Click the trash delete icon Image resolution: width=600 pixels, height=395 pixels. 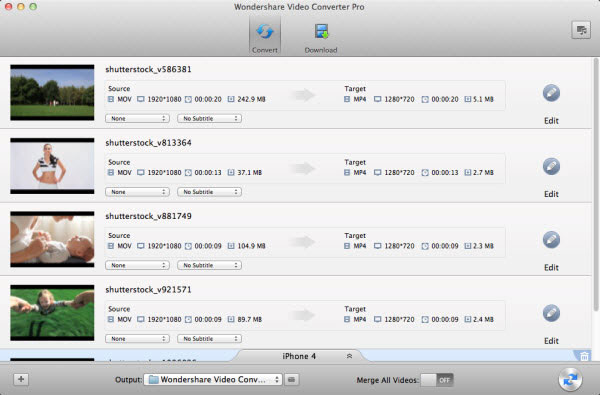click(584, 356)
